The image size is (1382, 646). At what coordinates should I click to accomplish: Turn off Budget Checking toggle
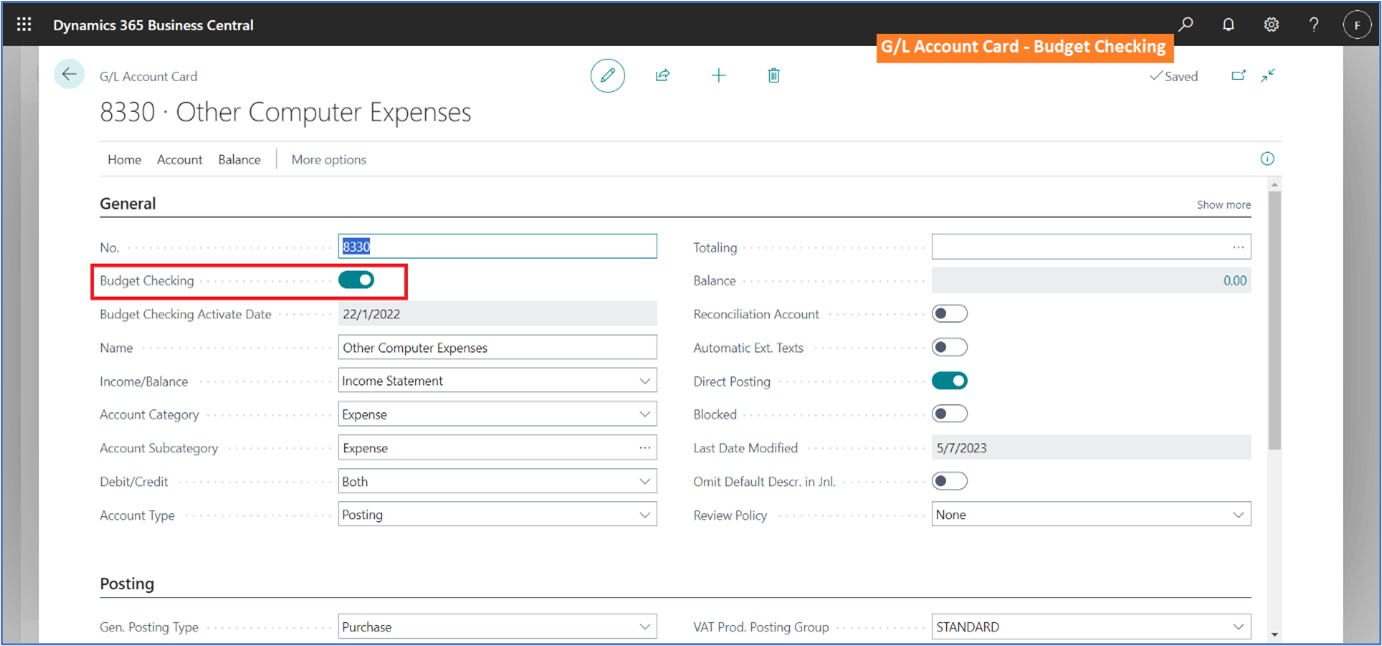pos(356,280)
